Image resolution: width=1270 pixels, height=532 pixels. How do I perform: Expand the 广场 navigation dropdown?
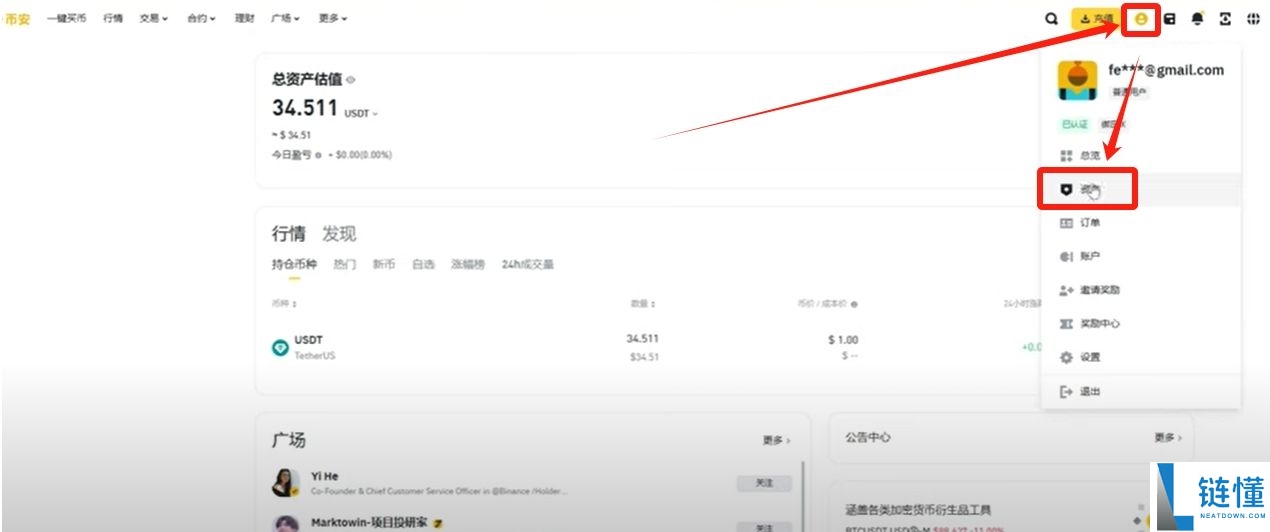[285, 19]
